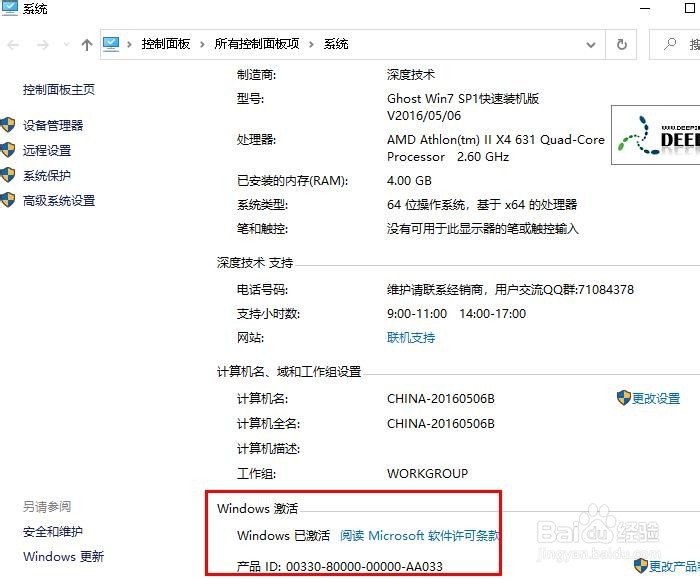Viewport: 700px width, 579px height.
Task: Open 控制面板主页 link
Action: [59, 90]
